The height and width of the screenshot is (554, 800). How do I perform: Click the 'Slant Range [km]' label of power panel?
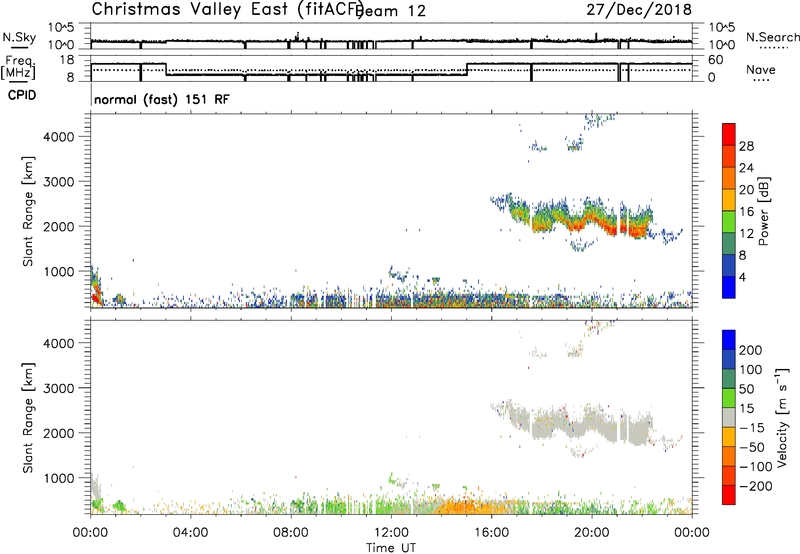(x=29, y=211)
